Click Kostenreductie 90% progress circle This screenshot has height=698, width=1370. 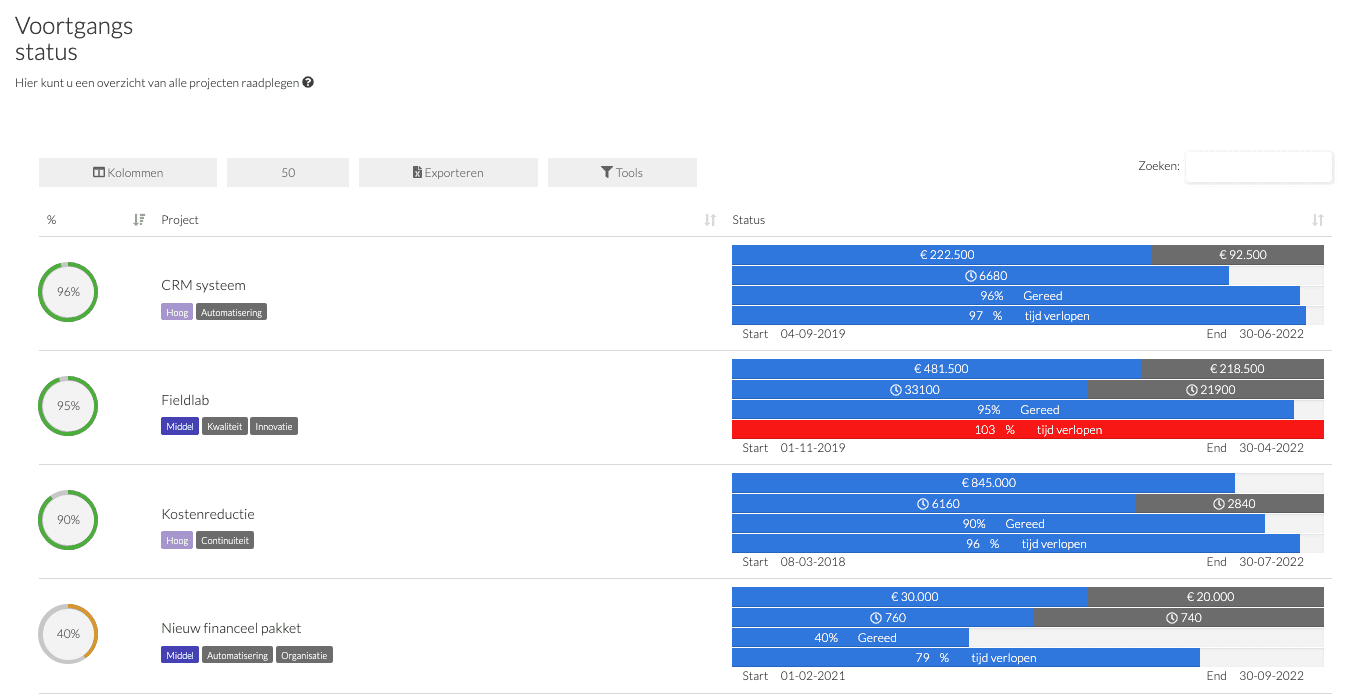68,520
